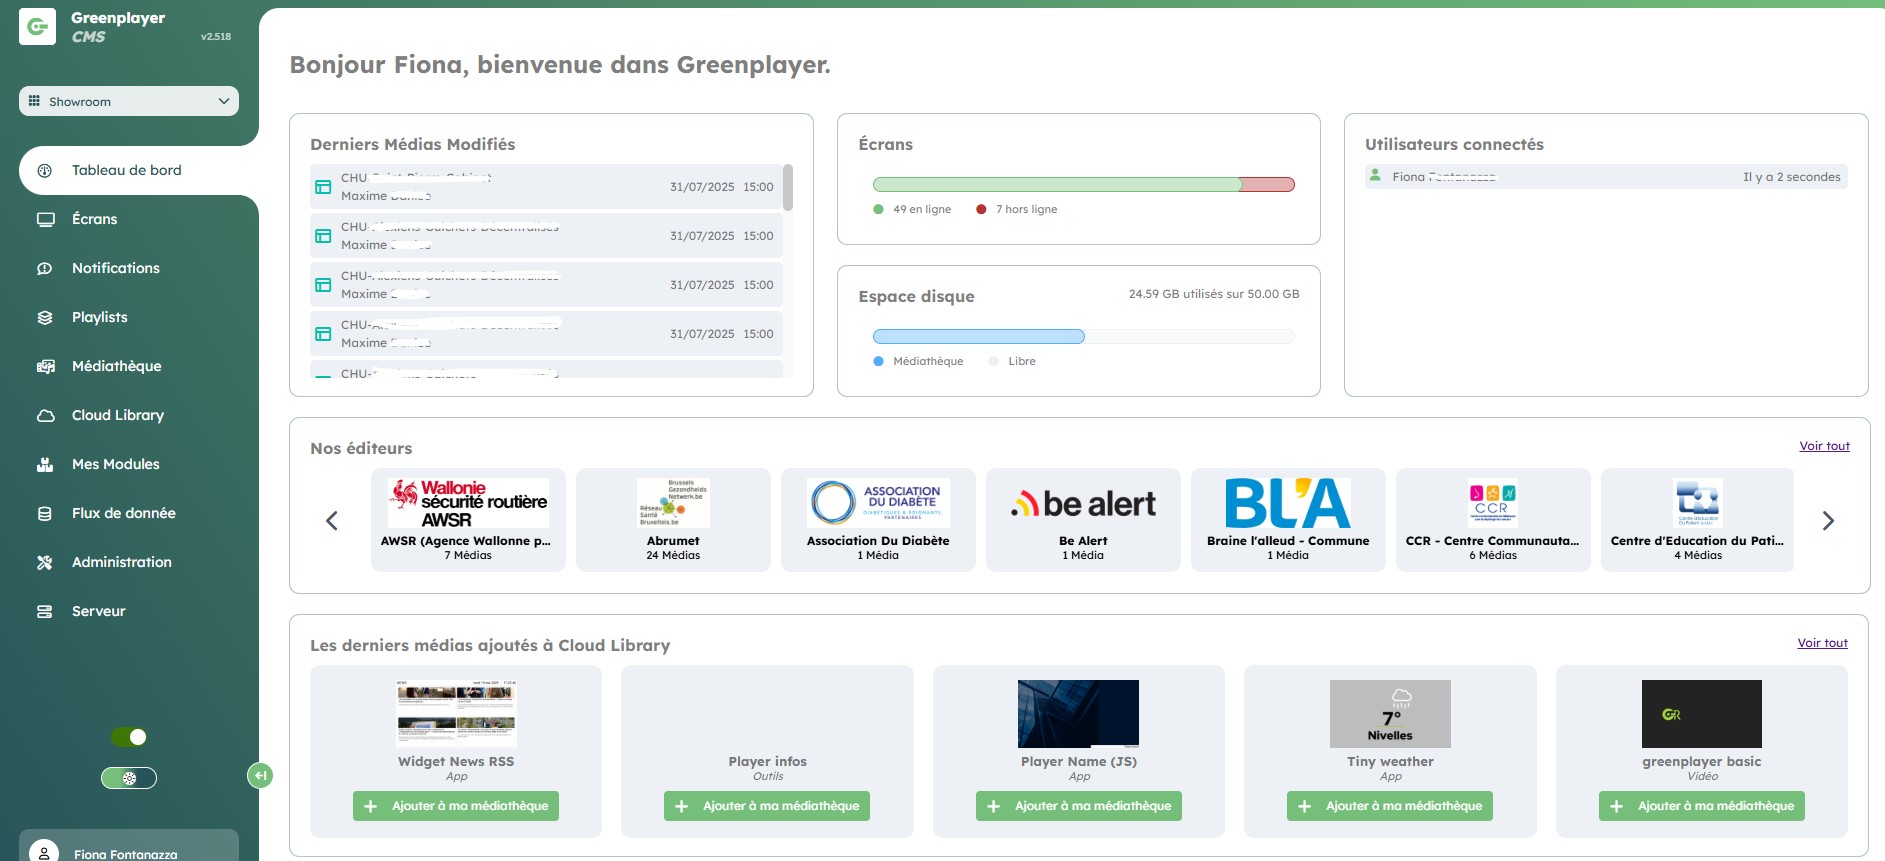The height and width of the screenshot is (861, 1885).
Task: Show next editors with right chevron
Action: point(1828,520)
